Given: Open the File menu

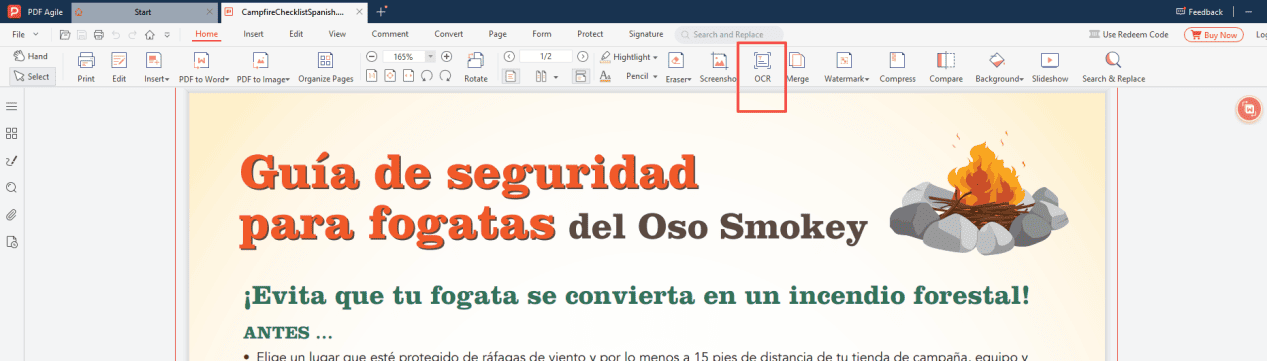Looking at the screenshot, I should pos(25,34).
